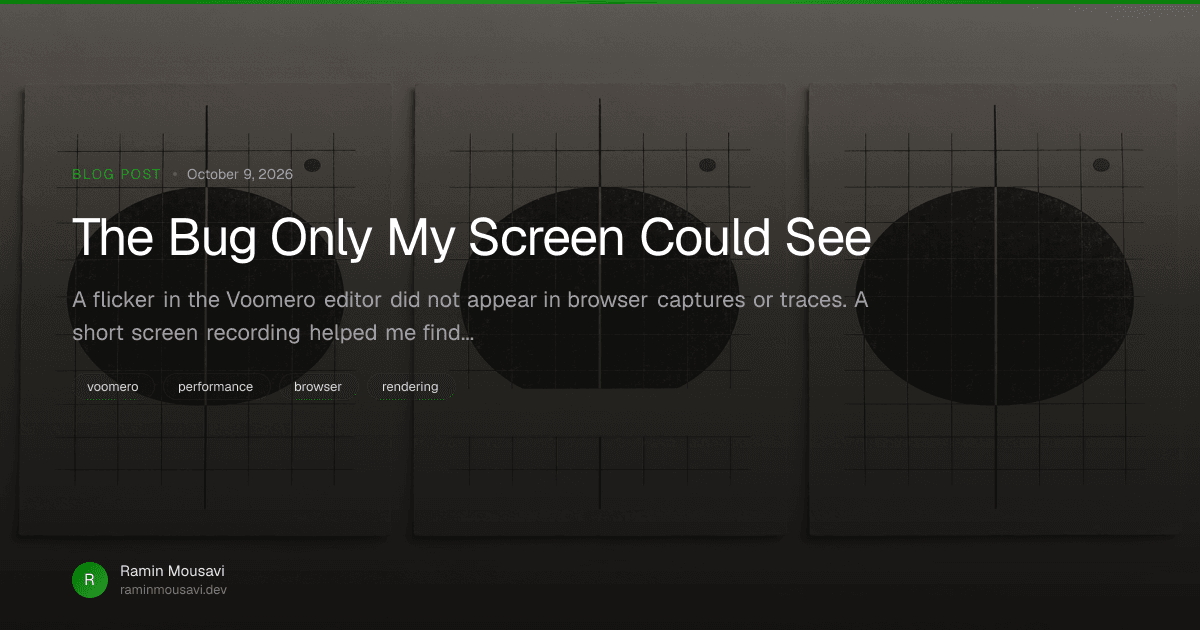Image resolution: width=1200 pixels, height=630 pixels.
Task: Click the bullet separator before the date
Action: click(175, 174)
